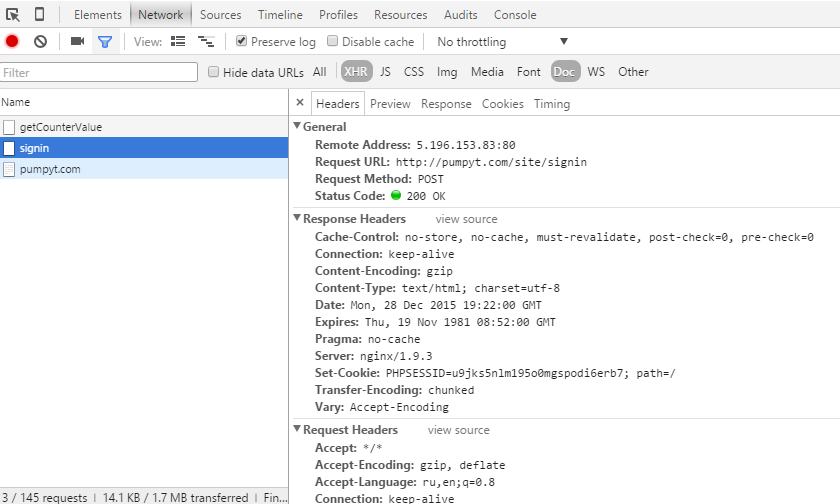This screenshot has width=840, height=504.
Task: Enable the Disable cache checkbox
Action: pos(333,42)
